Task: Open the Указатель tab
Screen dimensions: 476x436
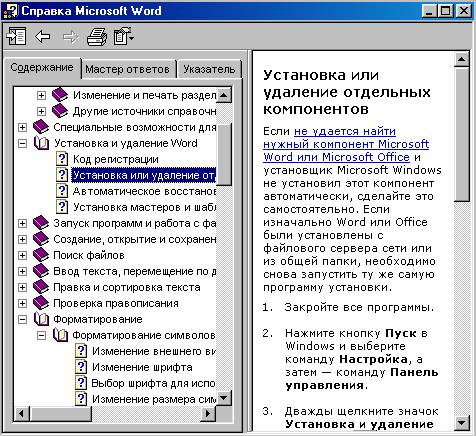Action: [x=209, y=69]
